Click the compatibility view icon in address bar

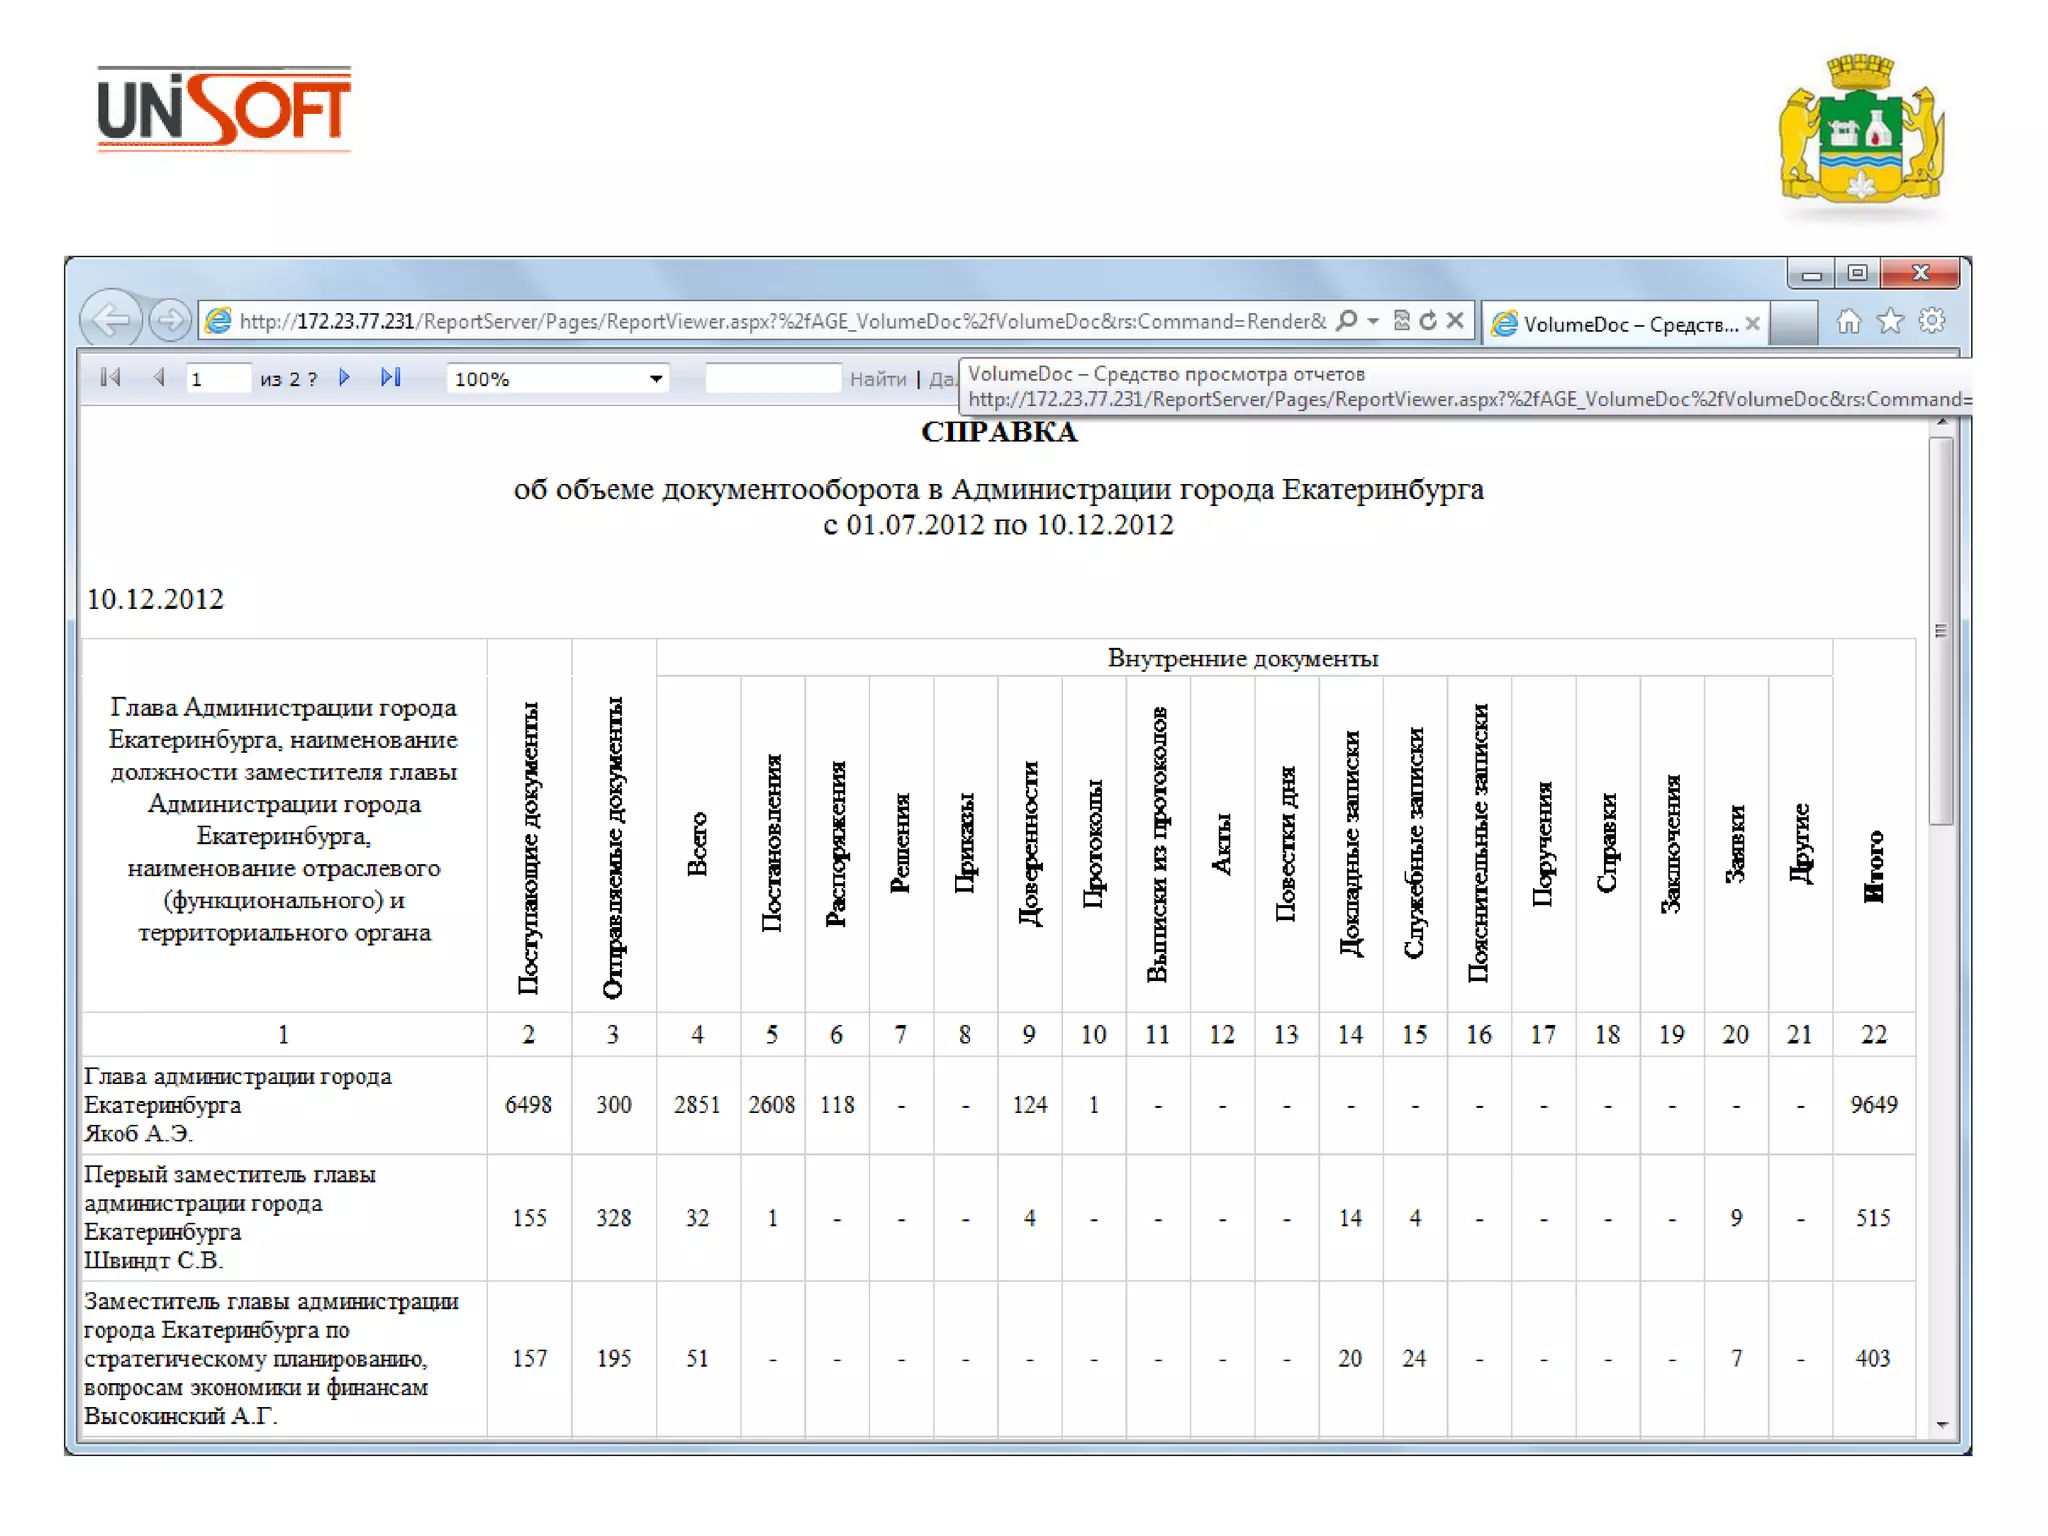1402,320
